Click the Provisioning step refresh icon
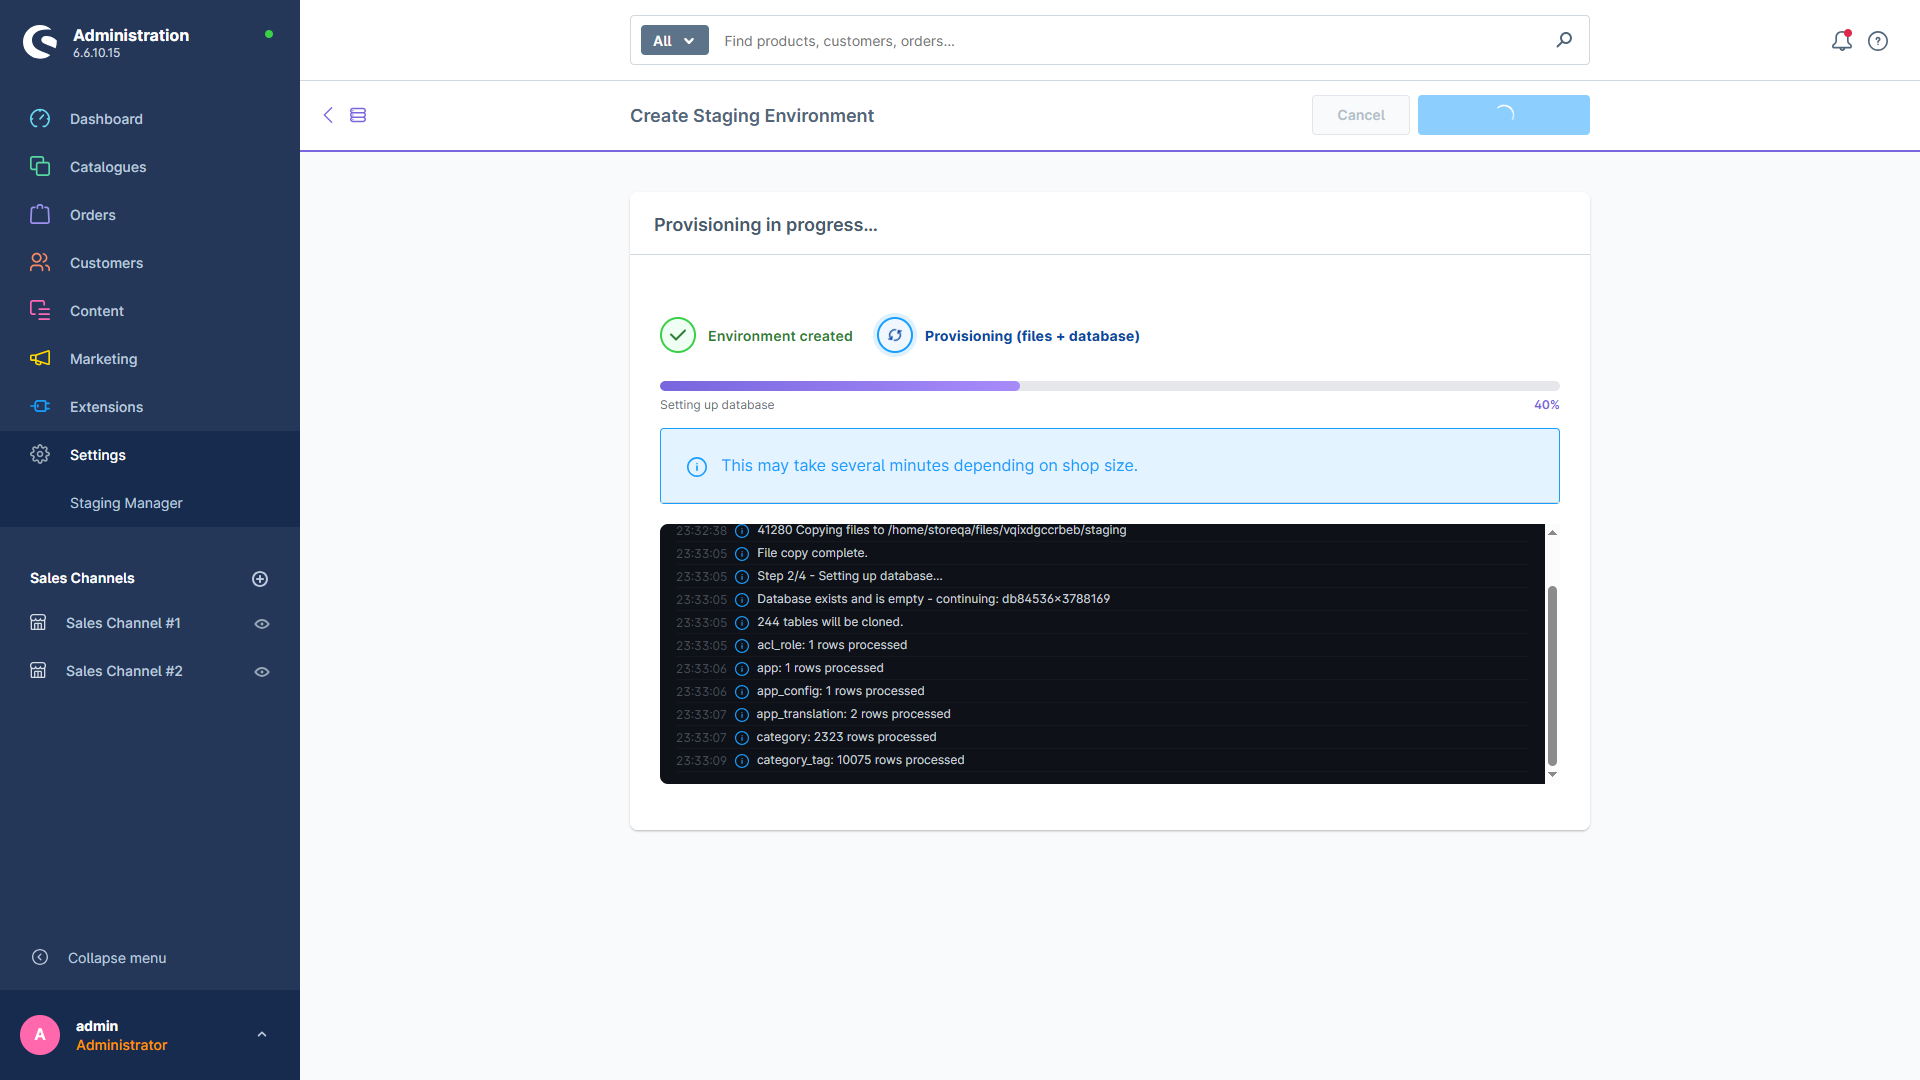This screenshot has width=1920, height=1080. click(x=895, y=336)
